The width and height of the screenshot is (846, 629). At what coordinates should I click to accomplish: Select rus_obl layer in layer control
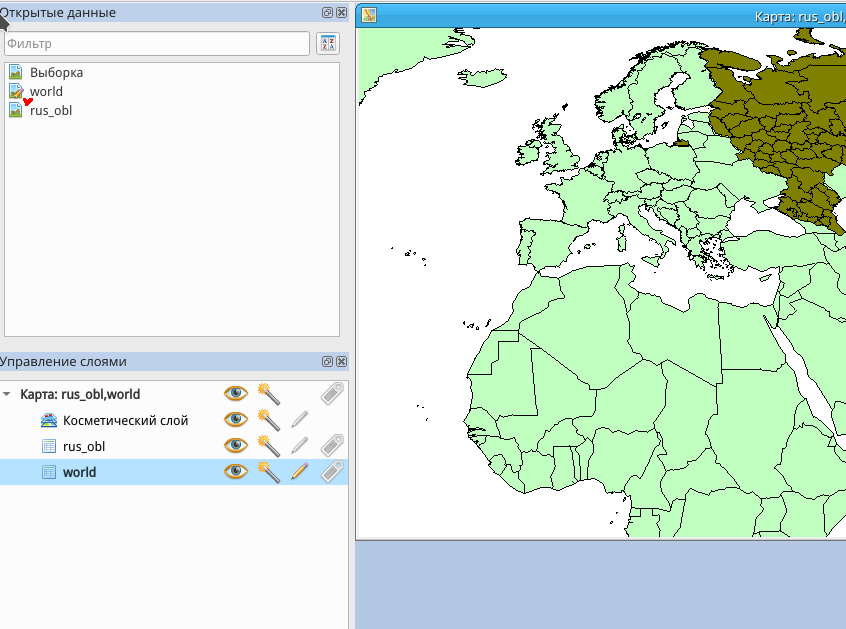[x=83, y=446]
